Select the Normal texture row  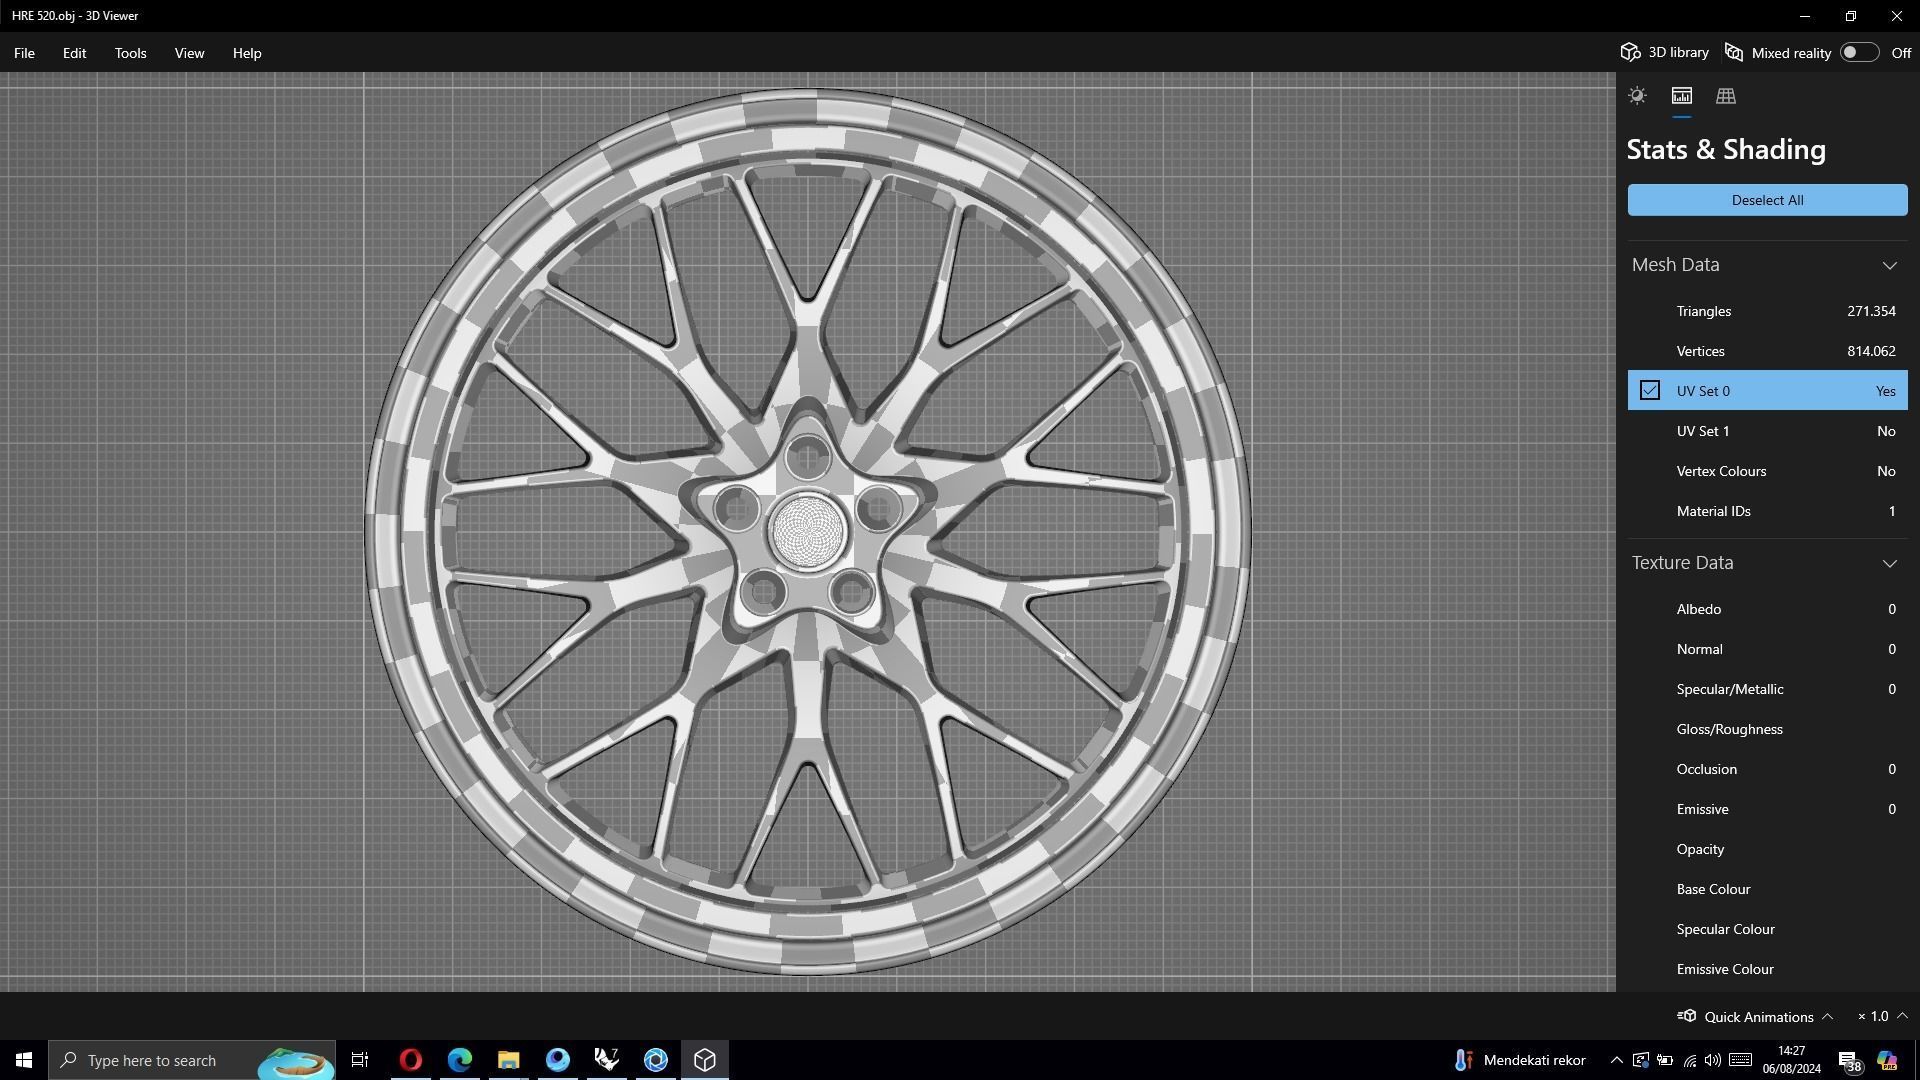click(x=1767, y=649)
